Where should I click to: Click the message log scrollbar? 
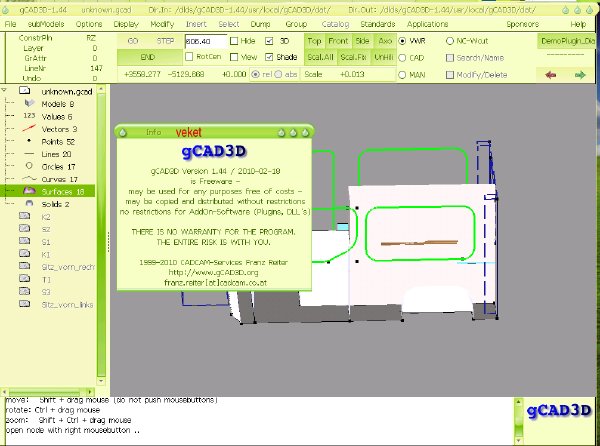pos(518,421)
